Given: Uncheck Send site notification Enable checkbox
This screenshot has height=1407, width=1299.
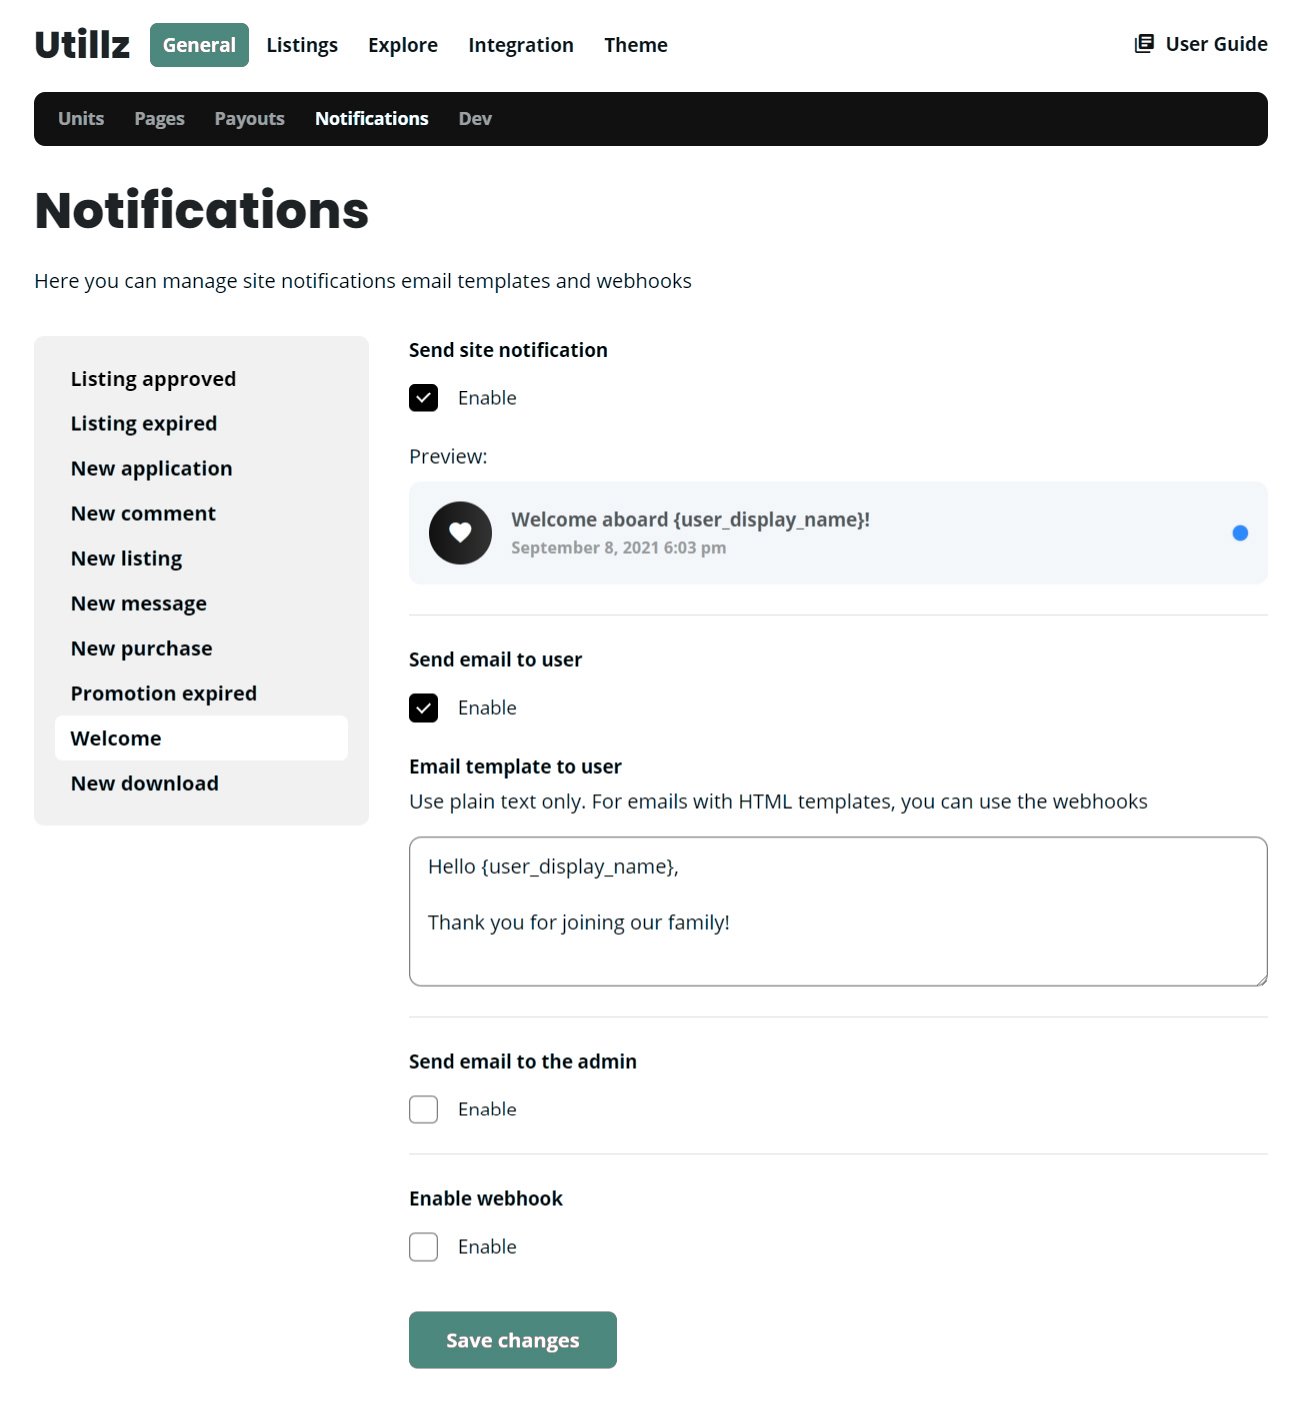Looking at the screenshot, I should 424,398.
